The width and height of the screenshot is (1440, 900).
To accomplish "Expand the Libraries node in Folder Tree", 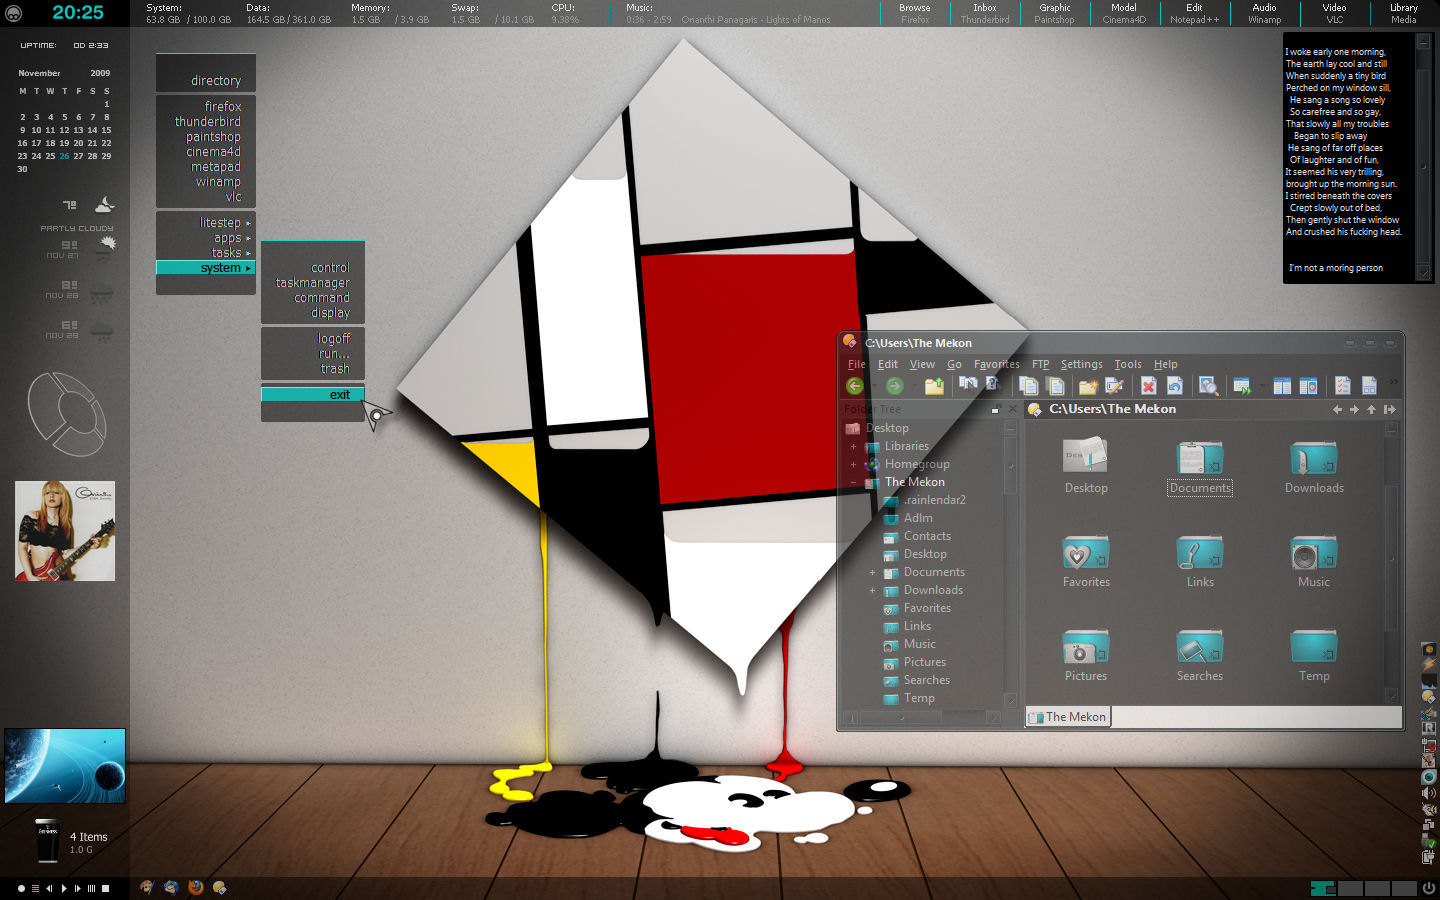I will pos(853,447).
